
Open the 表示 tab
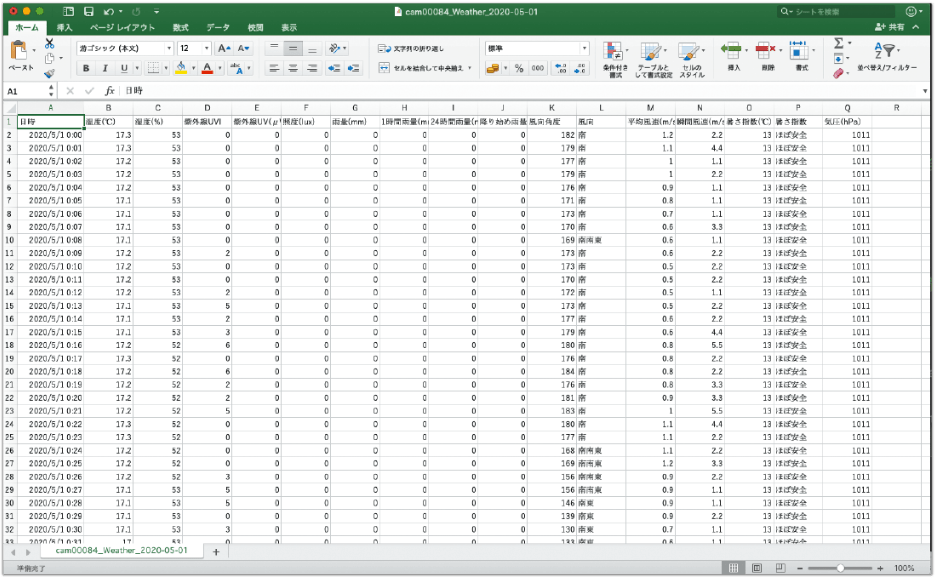click(290, 27)
